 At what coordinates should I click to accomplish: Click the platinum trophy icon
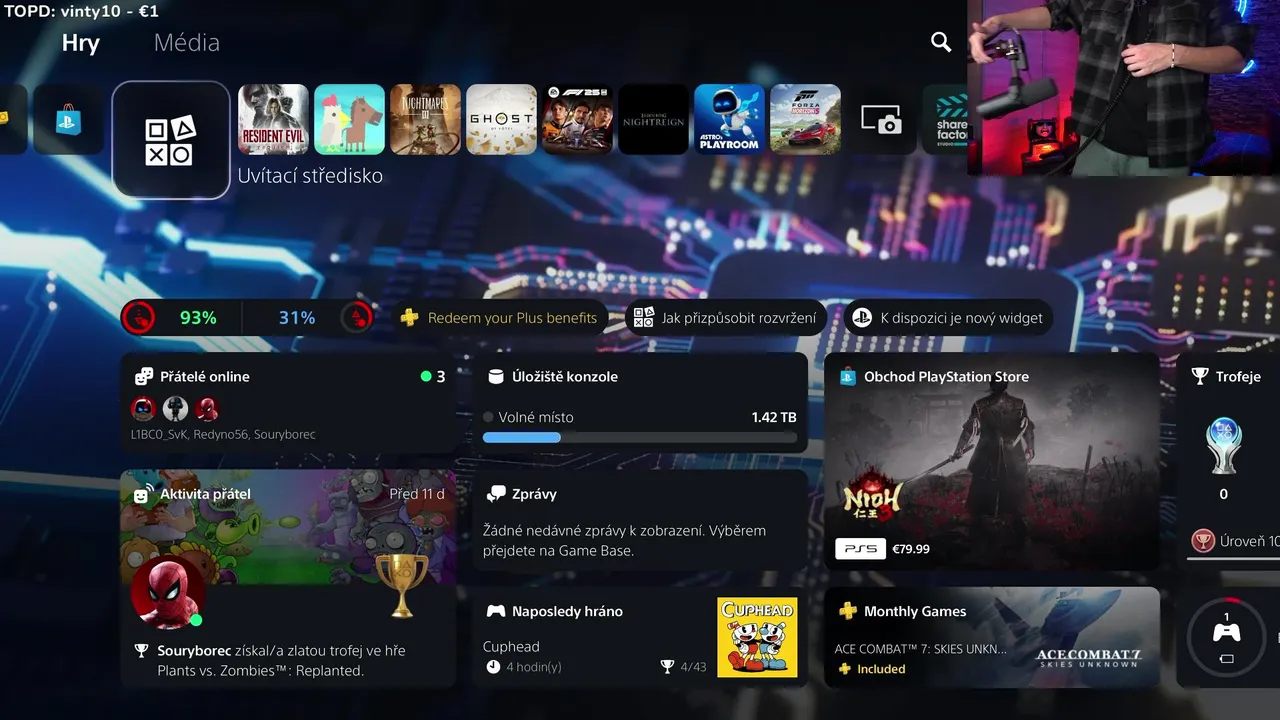click(1223, 446)
